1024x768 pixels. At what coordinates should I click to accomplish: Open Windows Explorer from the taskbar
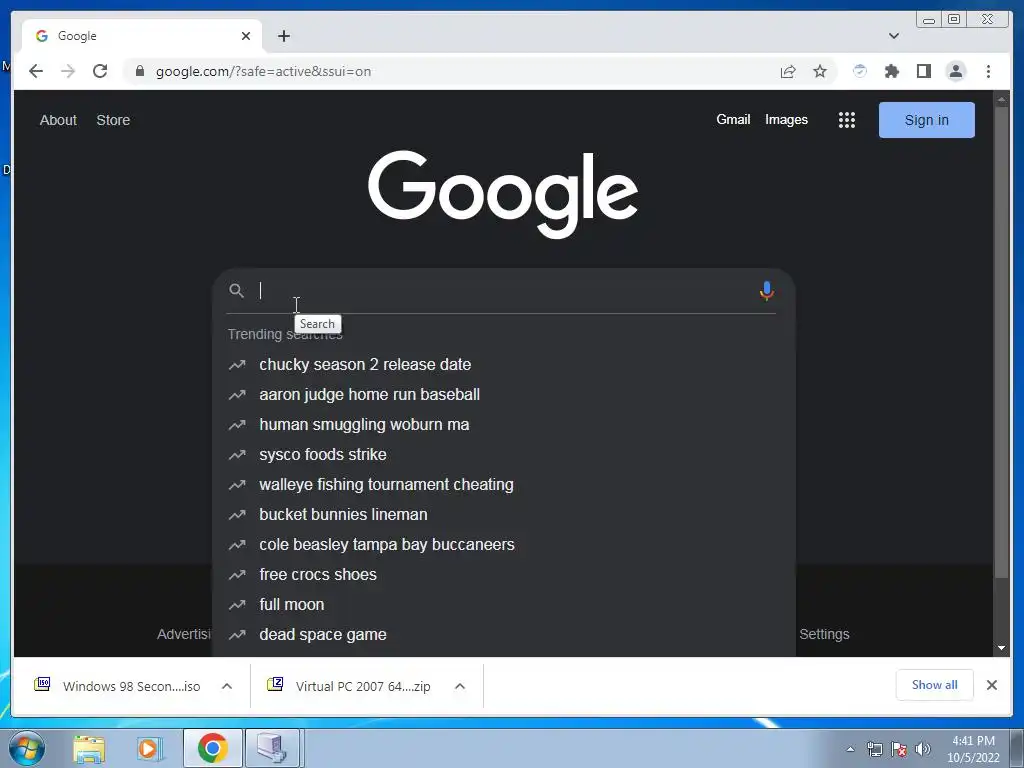click(89, 748)
